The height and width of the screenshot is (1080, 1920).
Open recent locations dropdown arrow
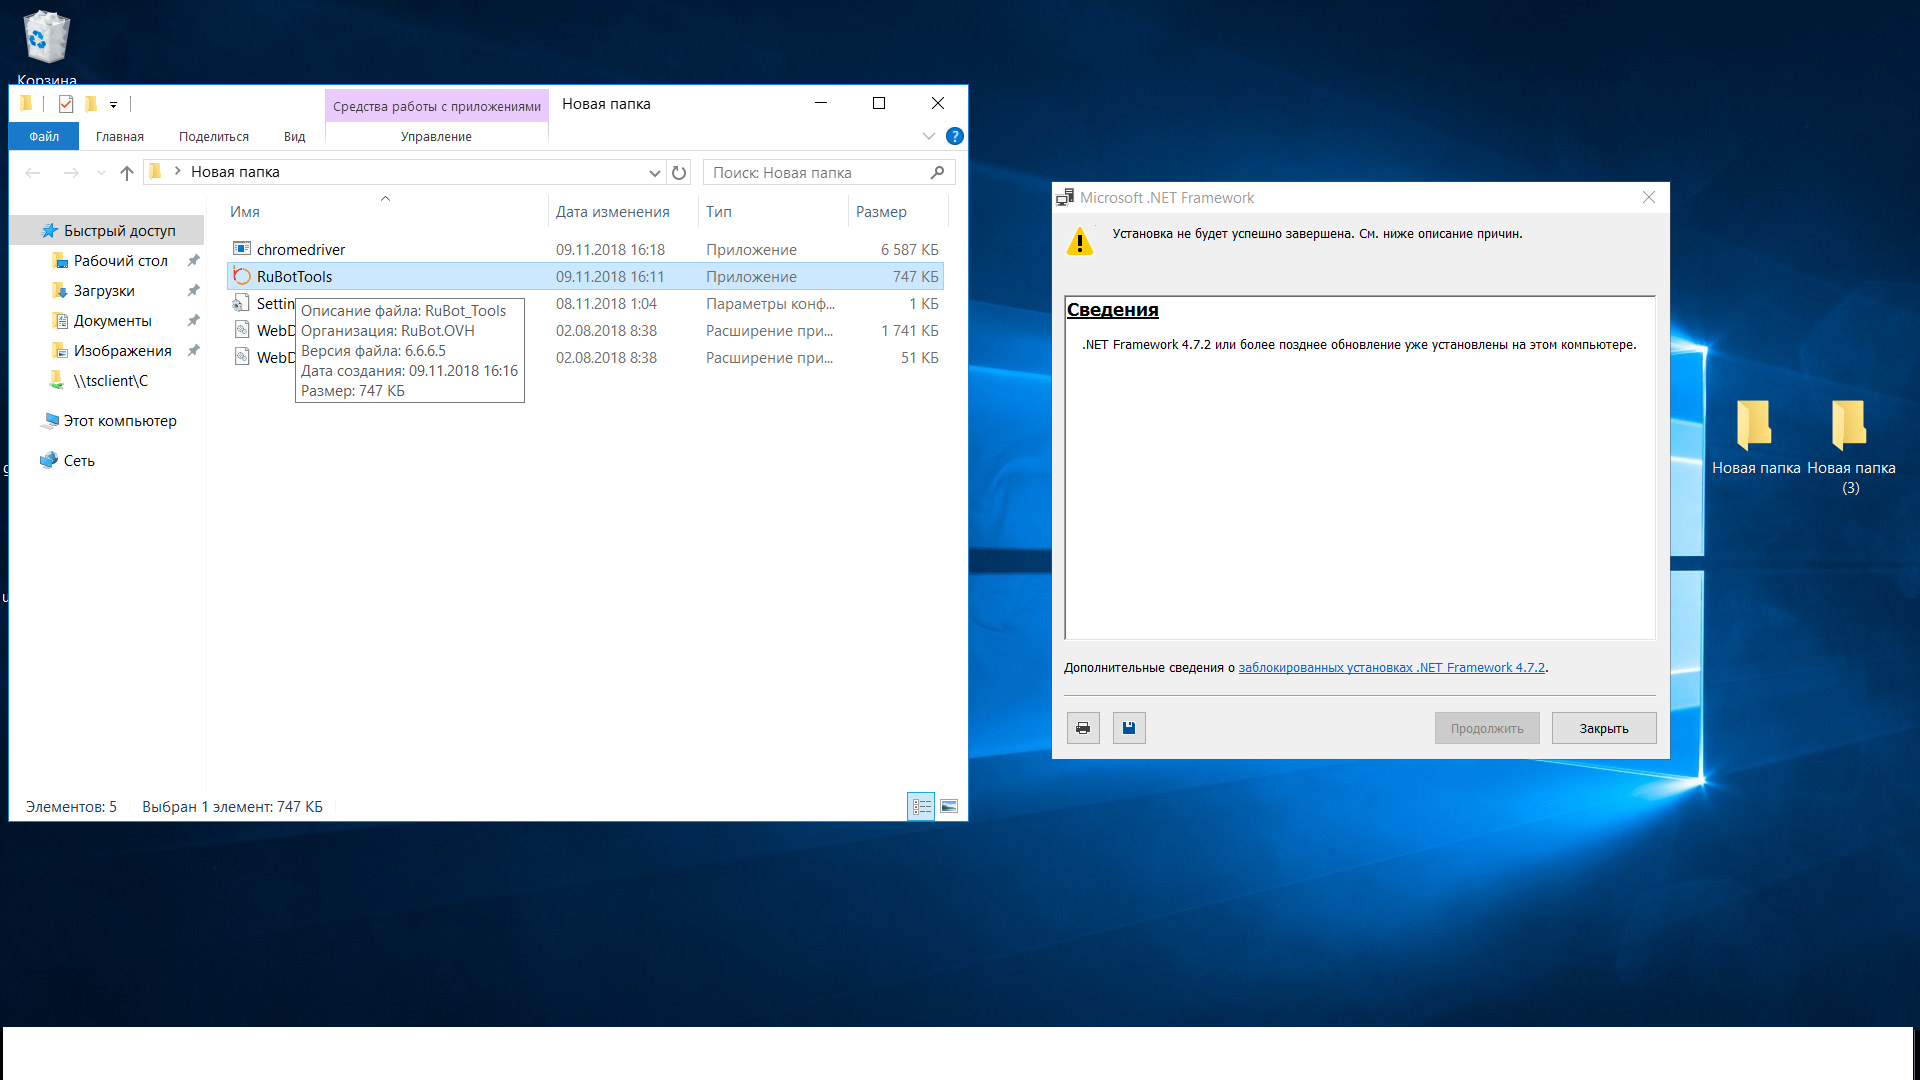click(101, 173)
